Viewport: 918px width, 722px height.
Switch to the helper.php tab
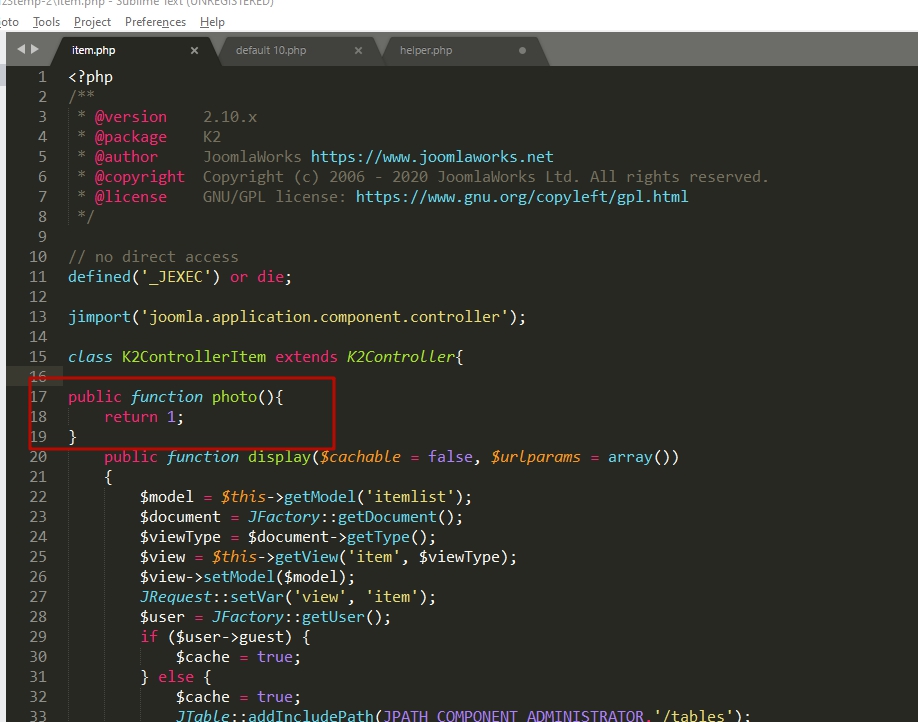pyautogui.click(x=426, y=50)
